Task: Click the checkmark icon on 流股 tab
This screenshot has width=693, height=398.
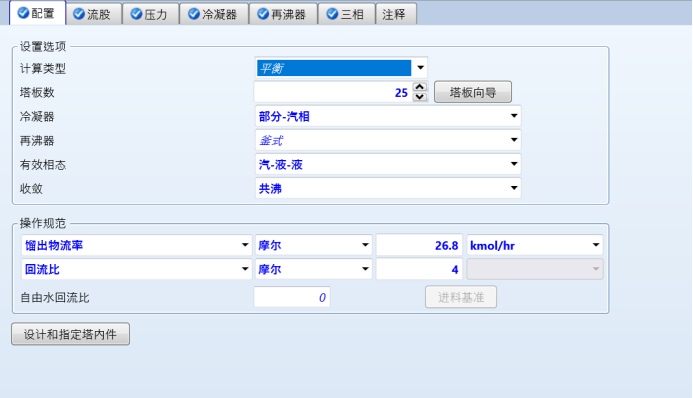Action: [x=79, y=14]
